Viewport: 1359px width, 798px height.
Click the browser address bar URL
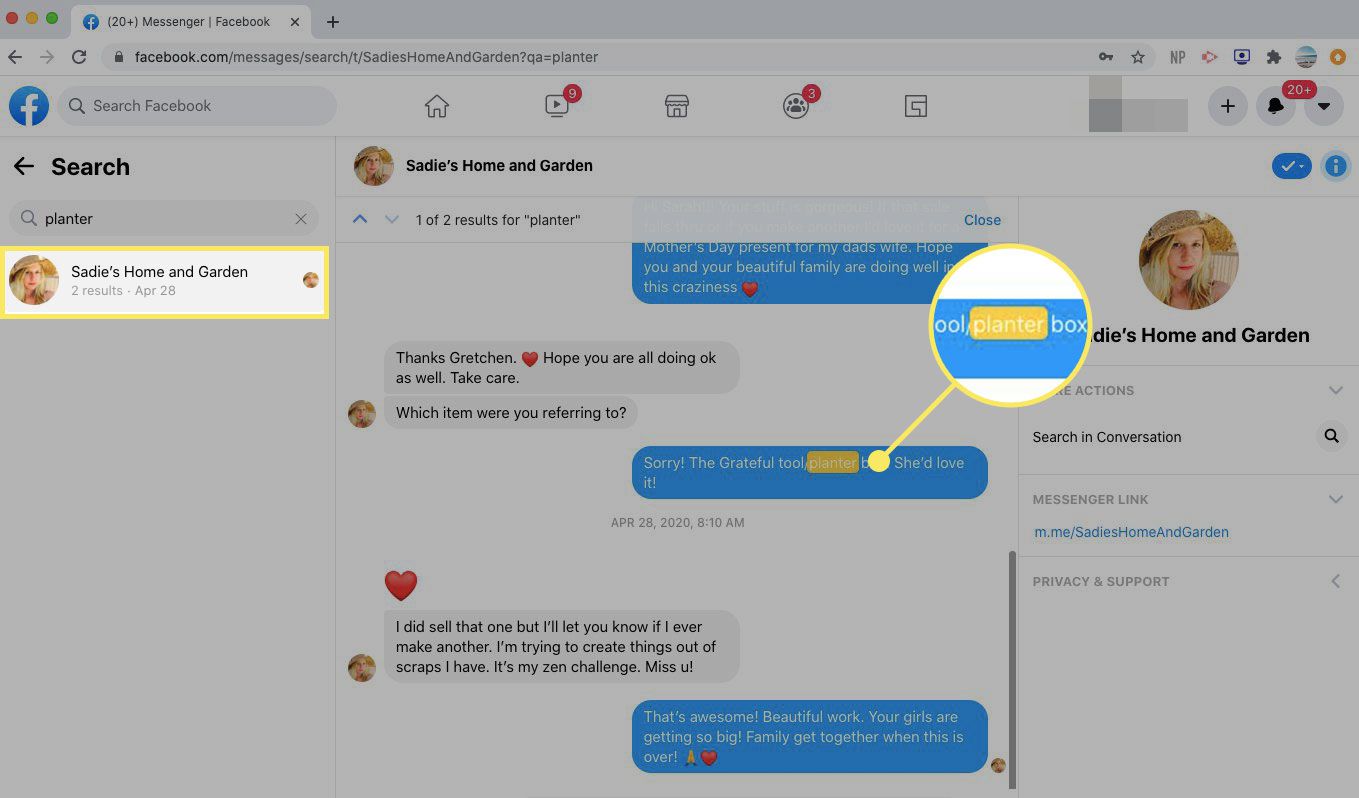pyautogui.click(x=366, y=57)
